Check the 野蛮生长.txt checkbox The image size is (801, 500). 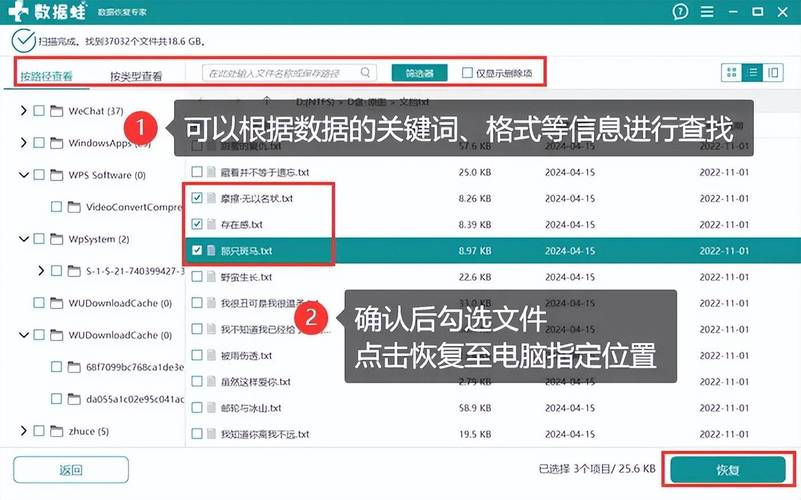click(x=197, y=277)
